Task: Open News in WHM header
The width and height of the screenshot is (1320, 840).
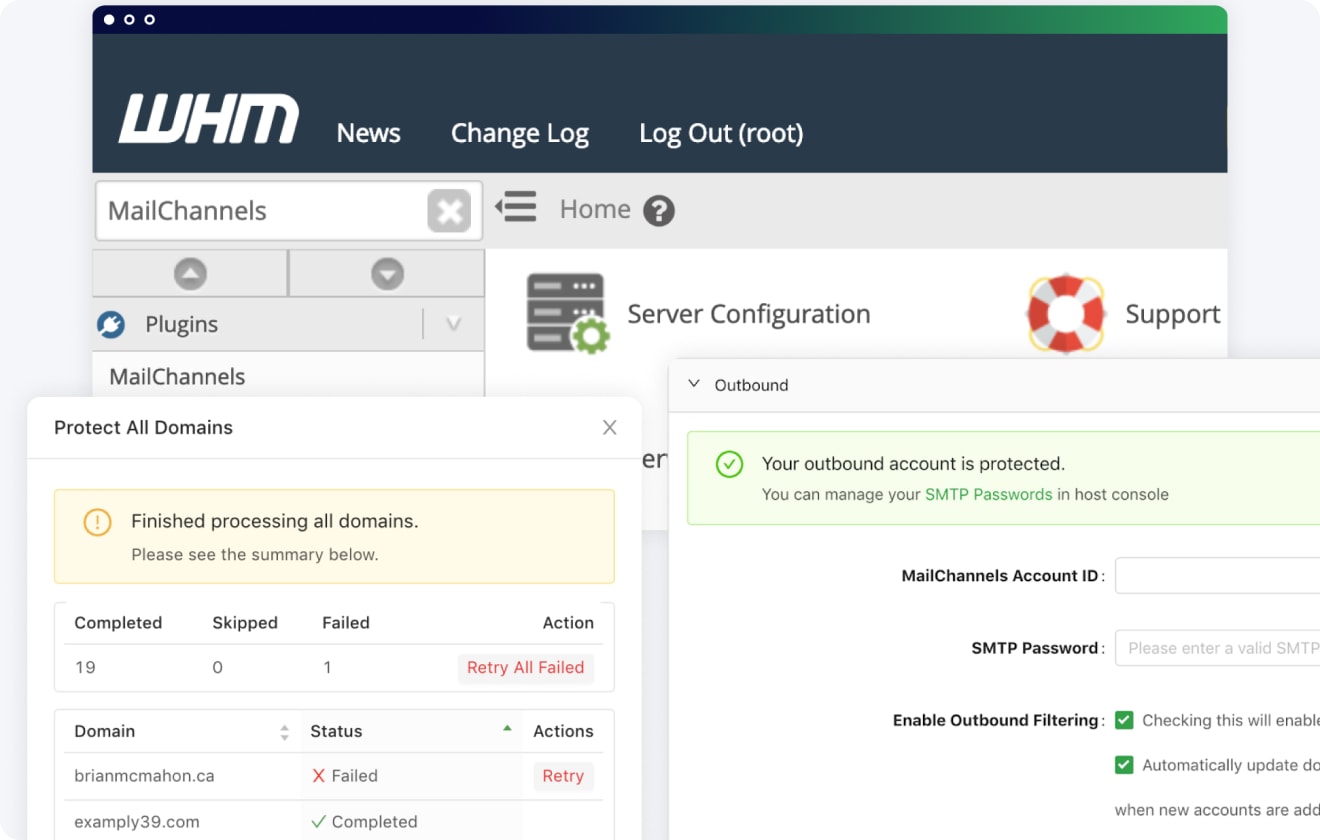Action: 368,133
